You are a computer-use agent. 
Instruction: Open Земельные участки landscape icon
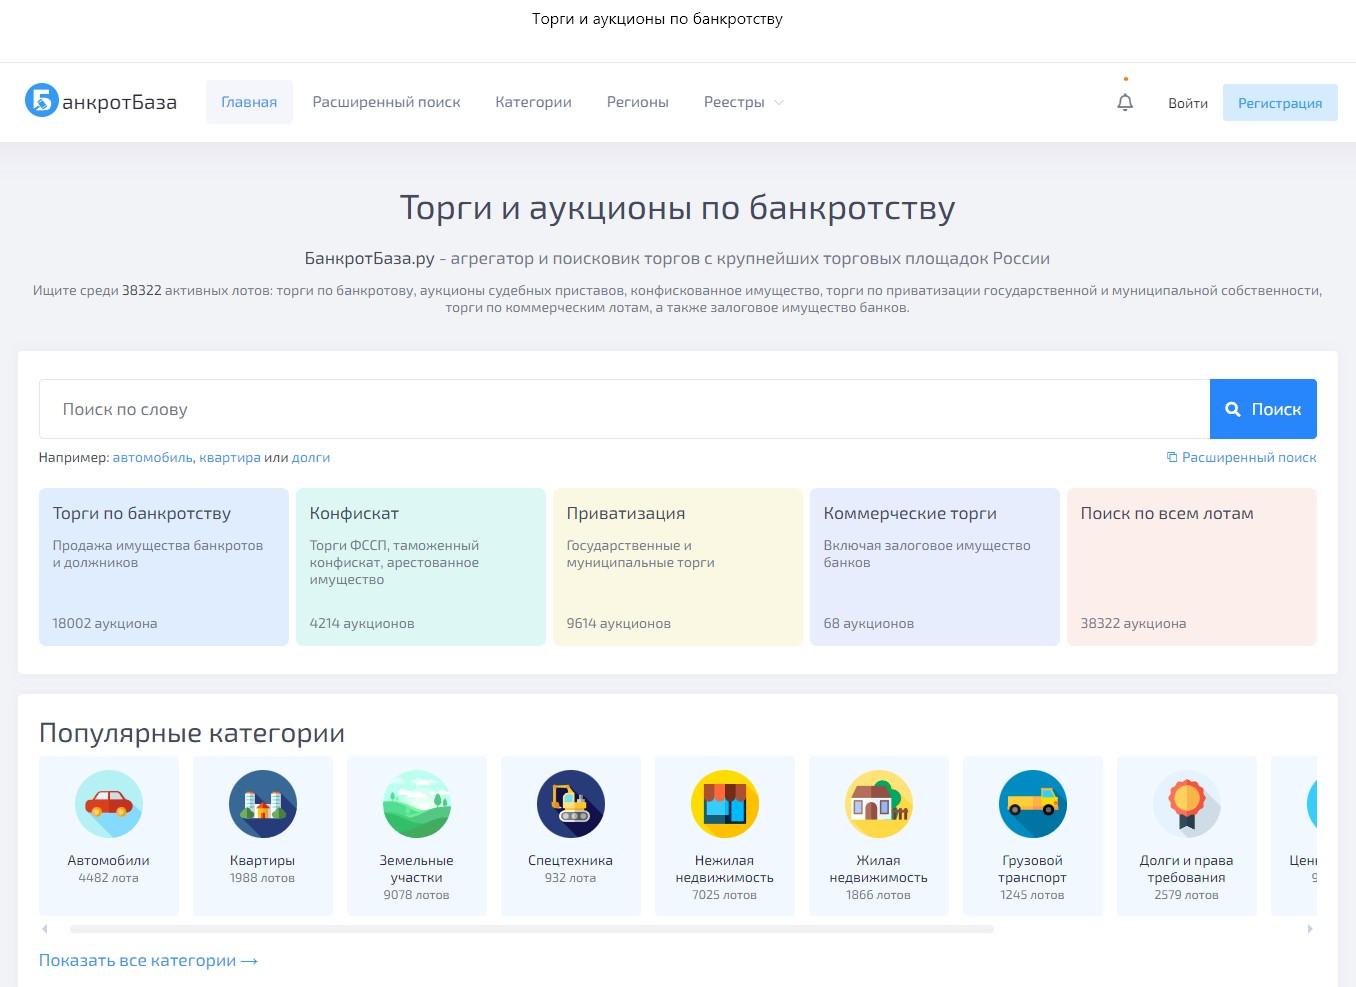pos(417,804)
